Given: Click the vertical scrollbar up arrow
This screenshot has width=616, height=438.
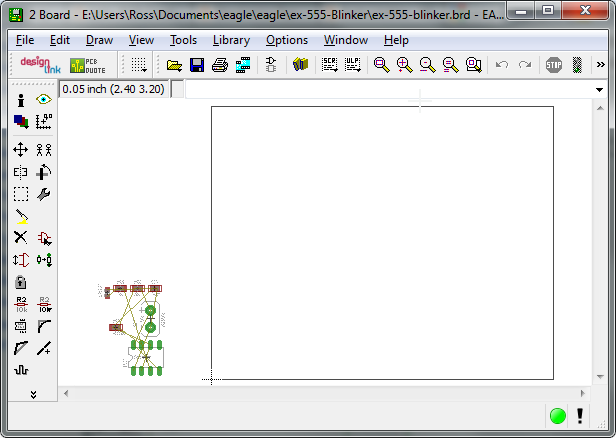Looking at the screenshot, I should [x=600, y=108].
